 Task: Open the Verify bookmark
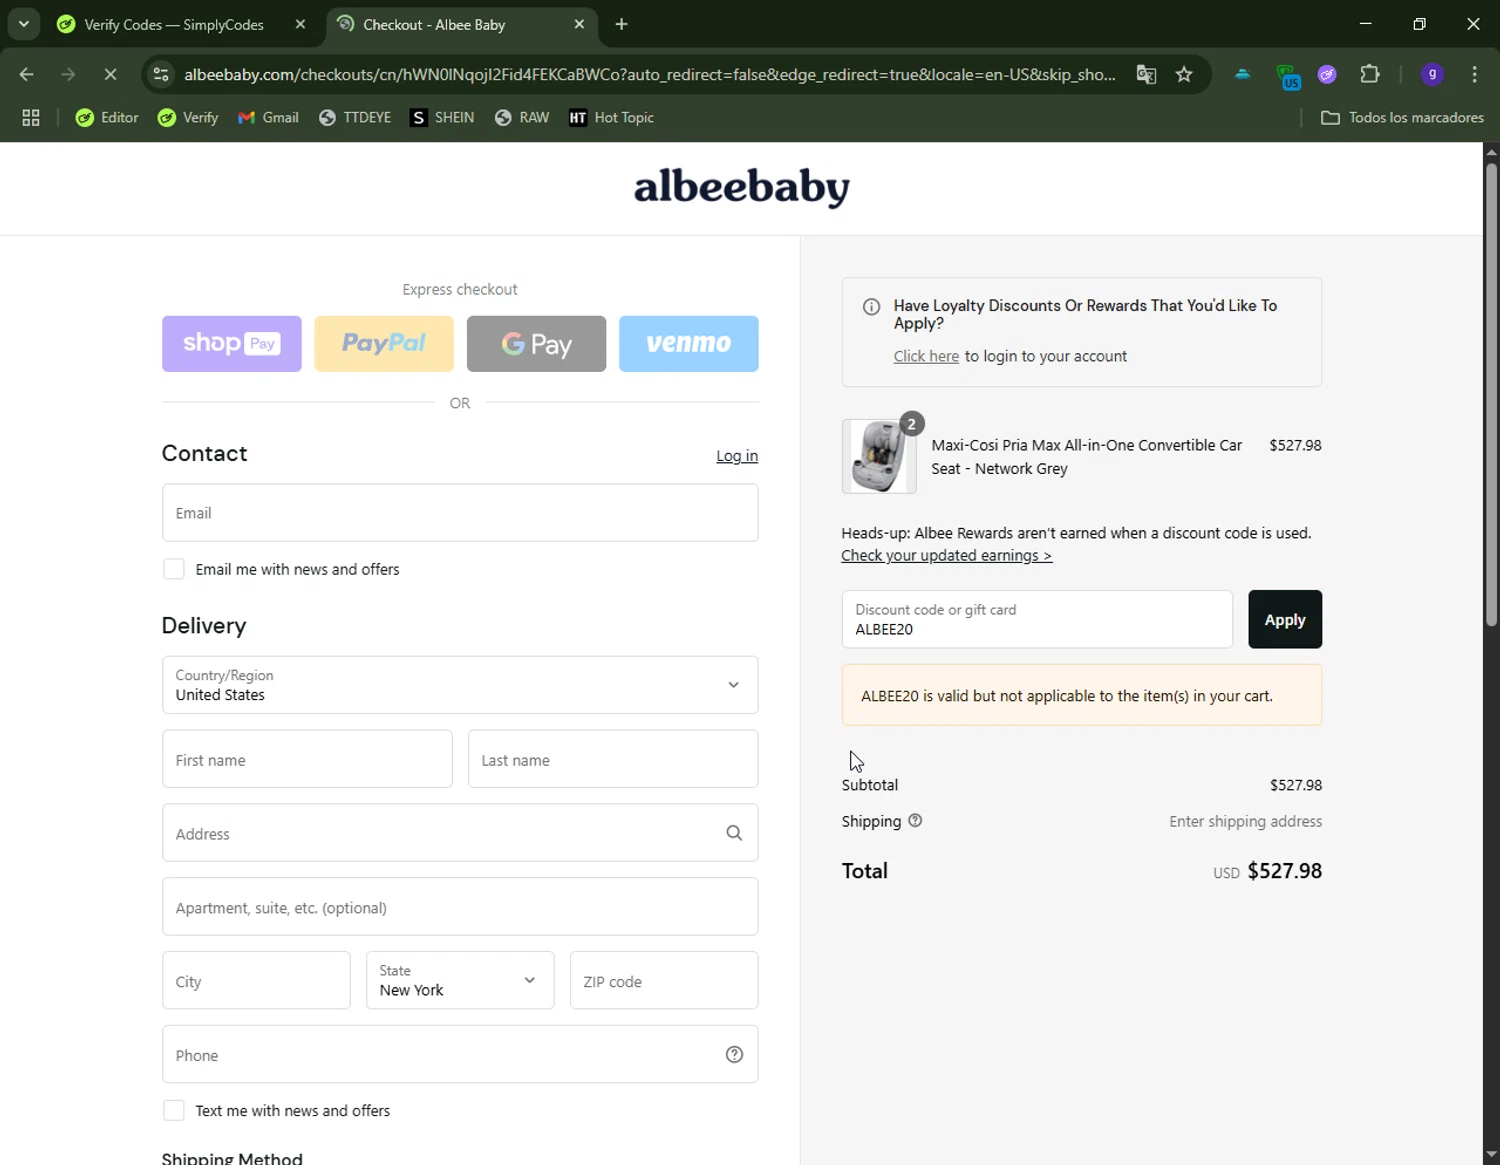pos(188,118)
